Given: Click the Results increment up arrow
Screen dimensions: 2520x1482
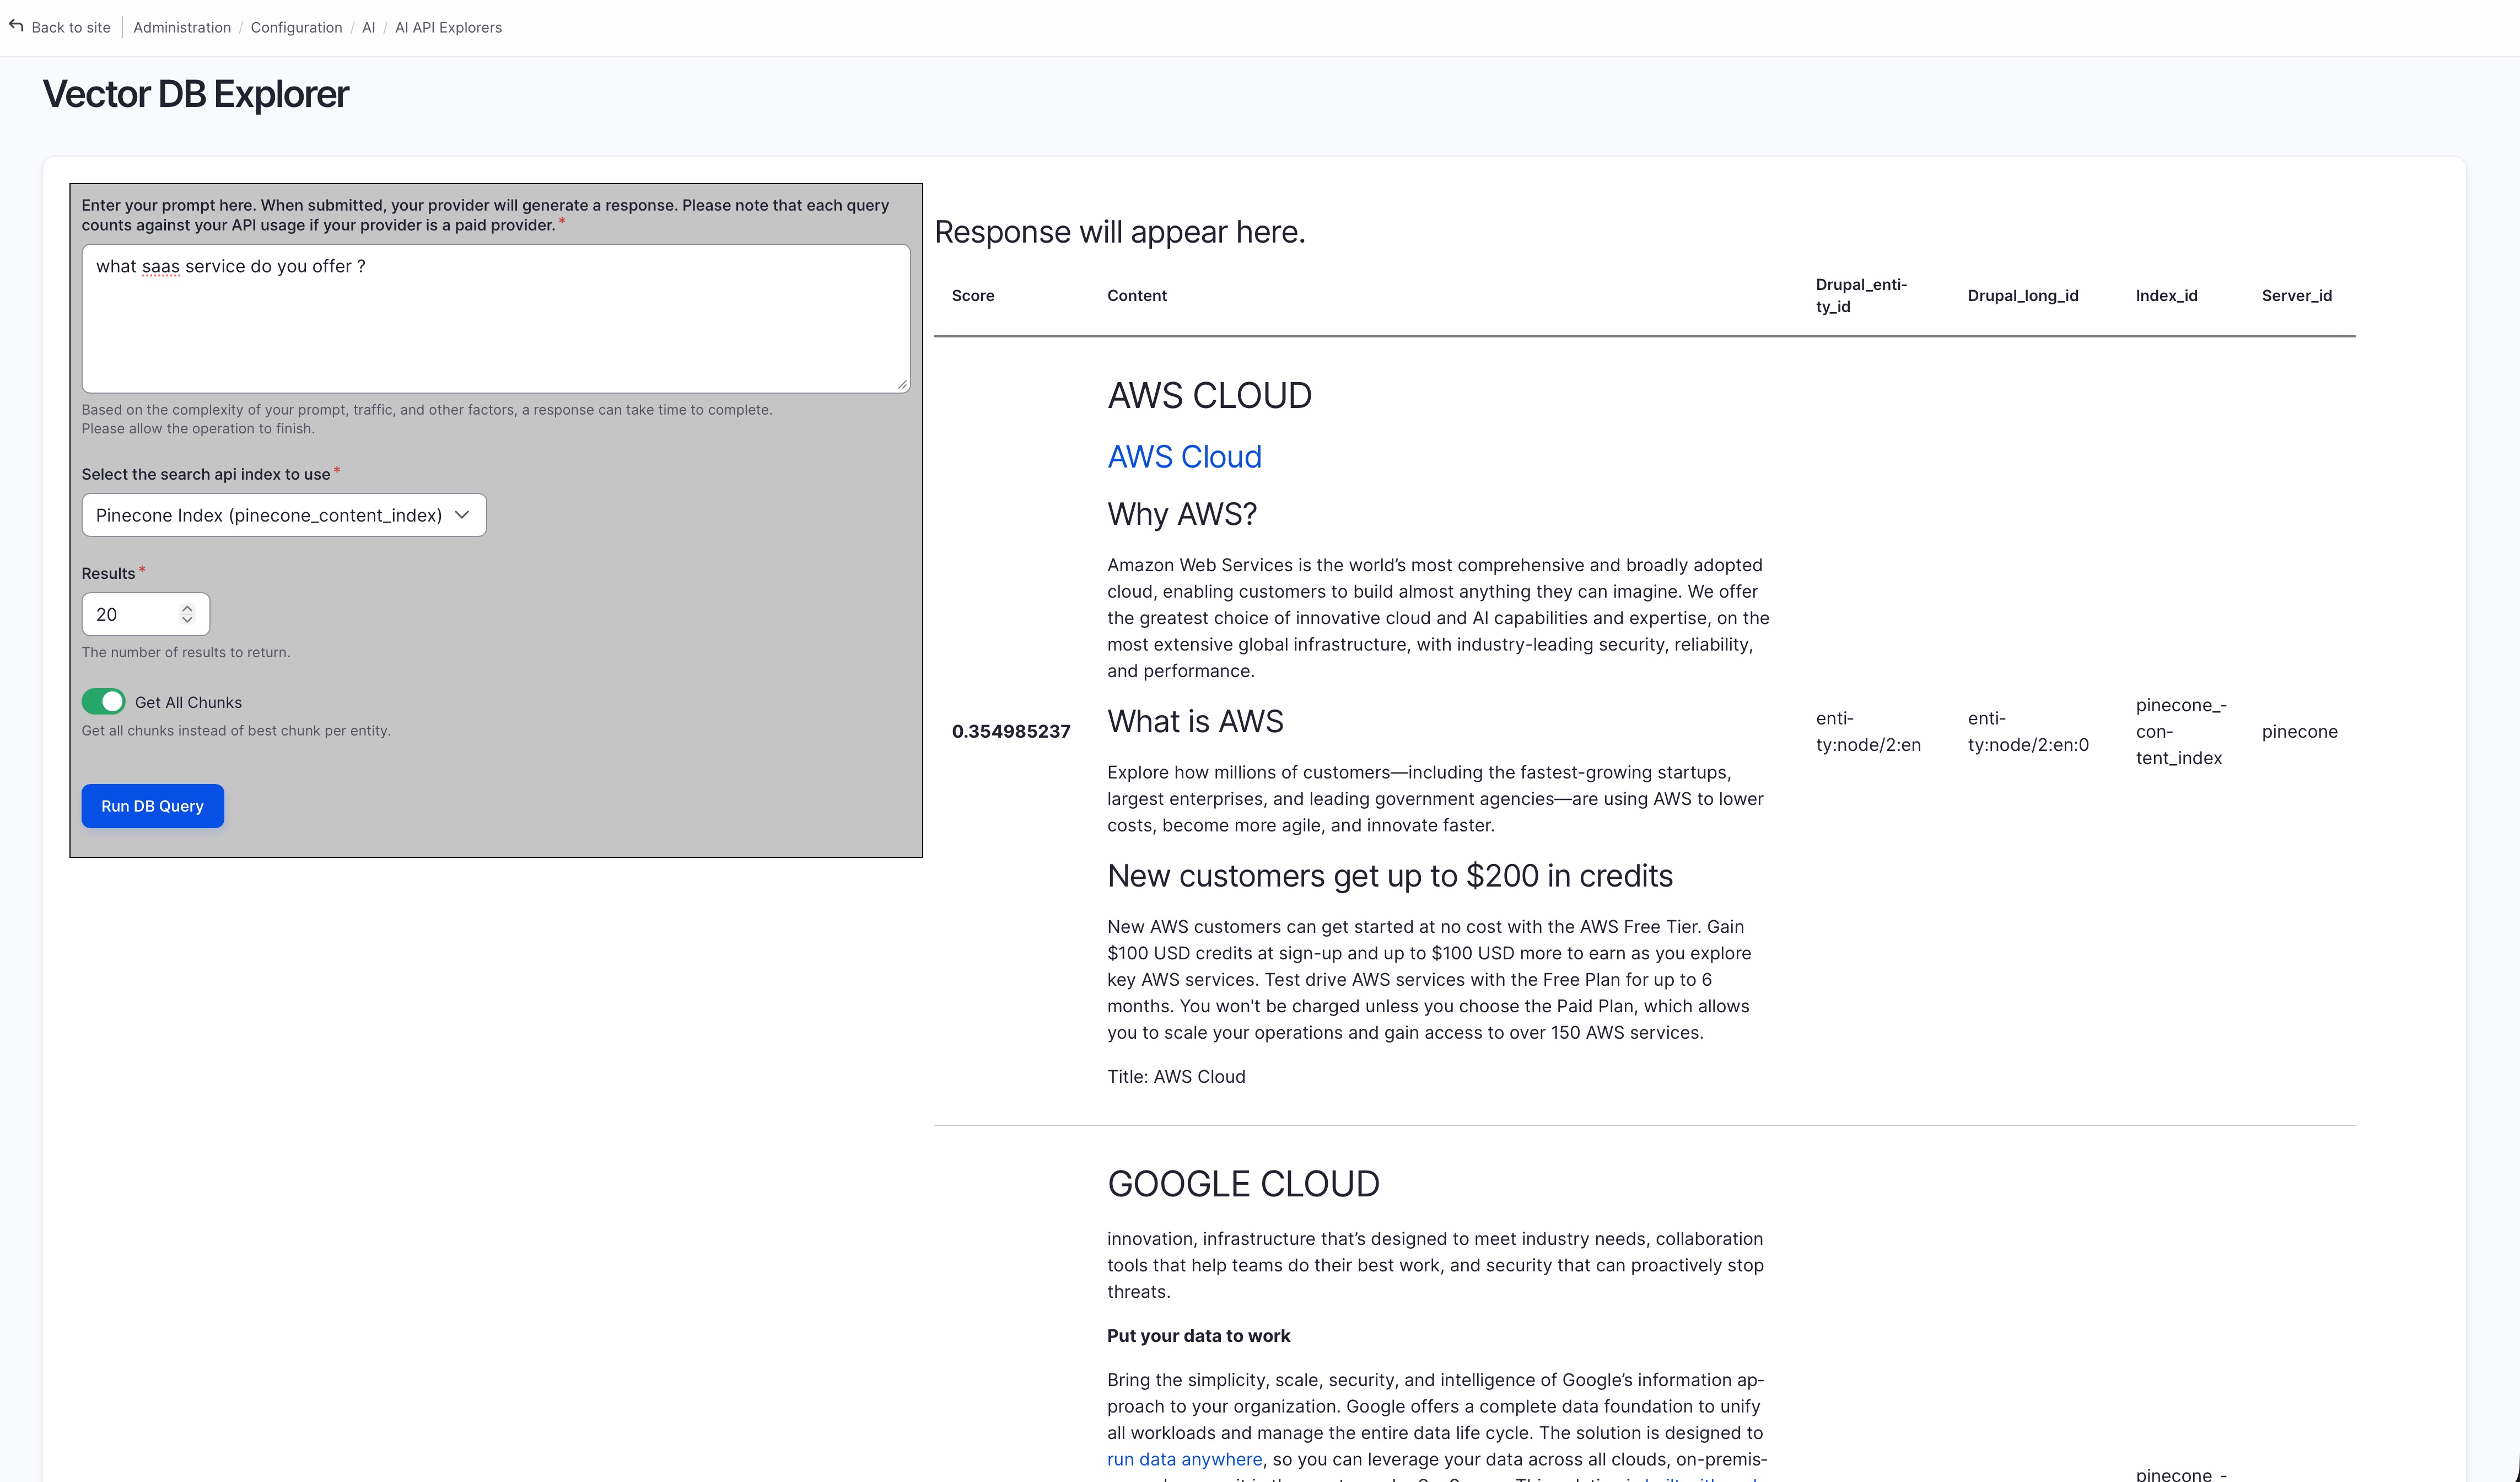Looking at the screenshot, I should point(187,607).
